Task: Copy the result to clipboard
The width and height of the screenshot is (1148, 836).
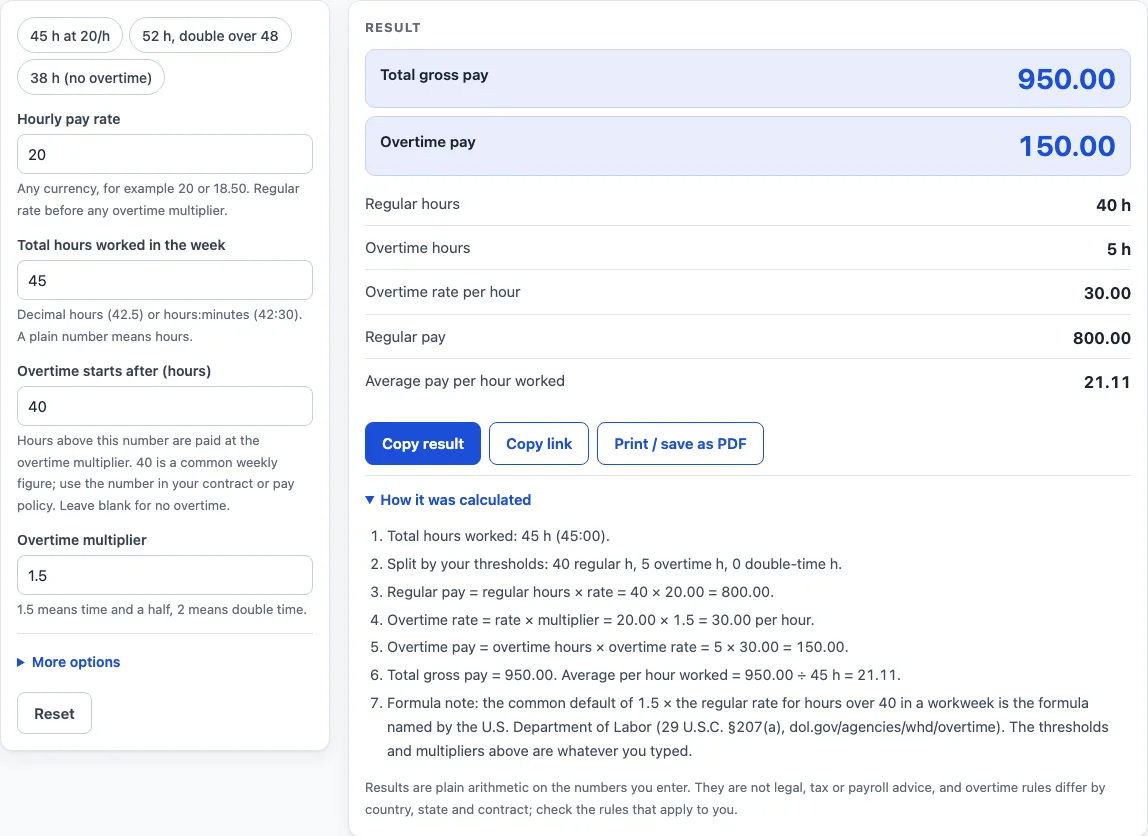Action: pyautogui.click(x=423, y=444)
